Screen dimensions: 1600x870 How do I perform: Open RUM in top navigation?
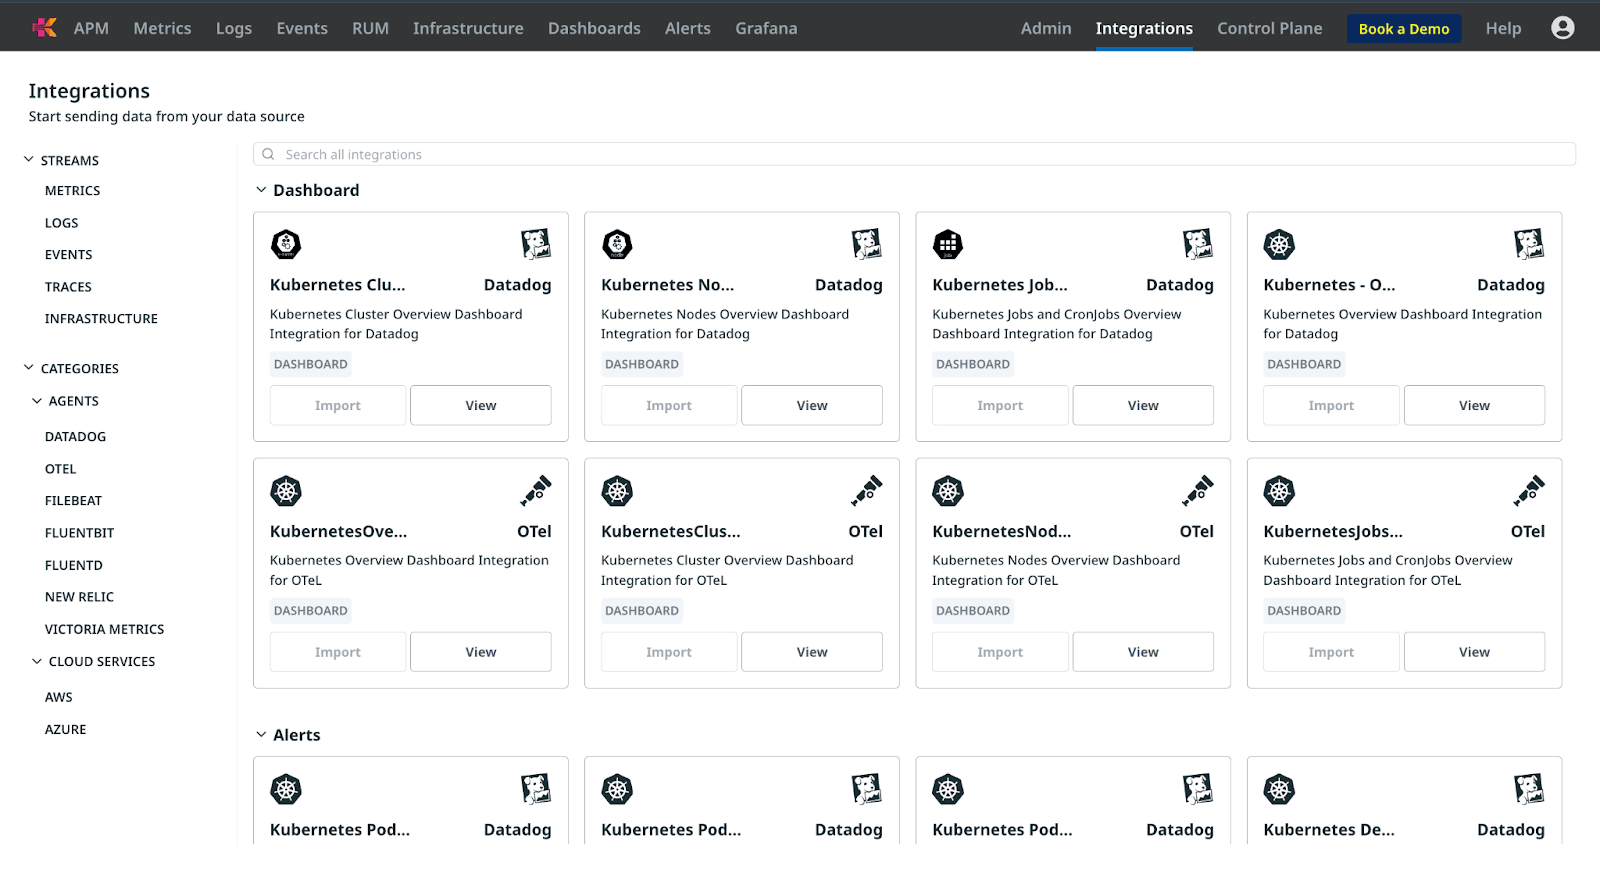tap(370, 28)
